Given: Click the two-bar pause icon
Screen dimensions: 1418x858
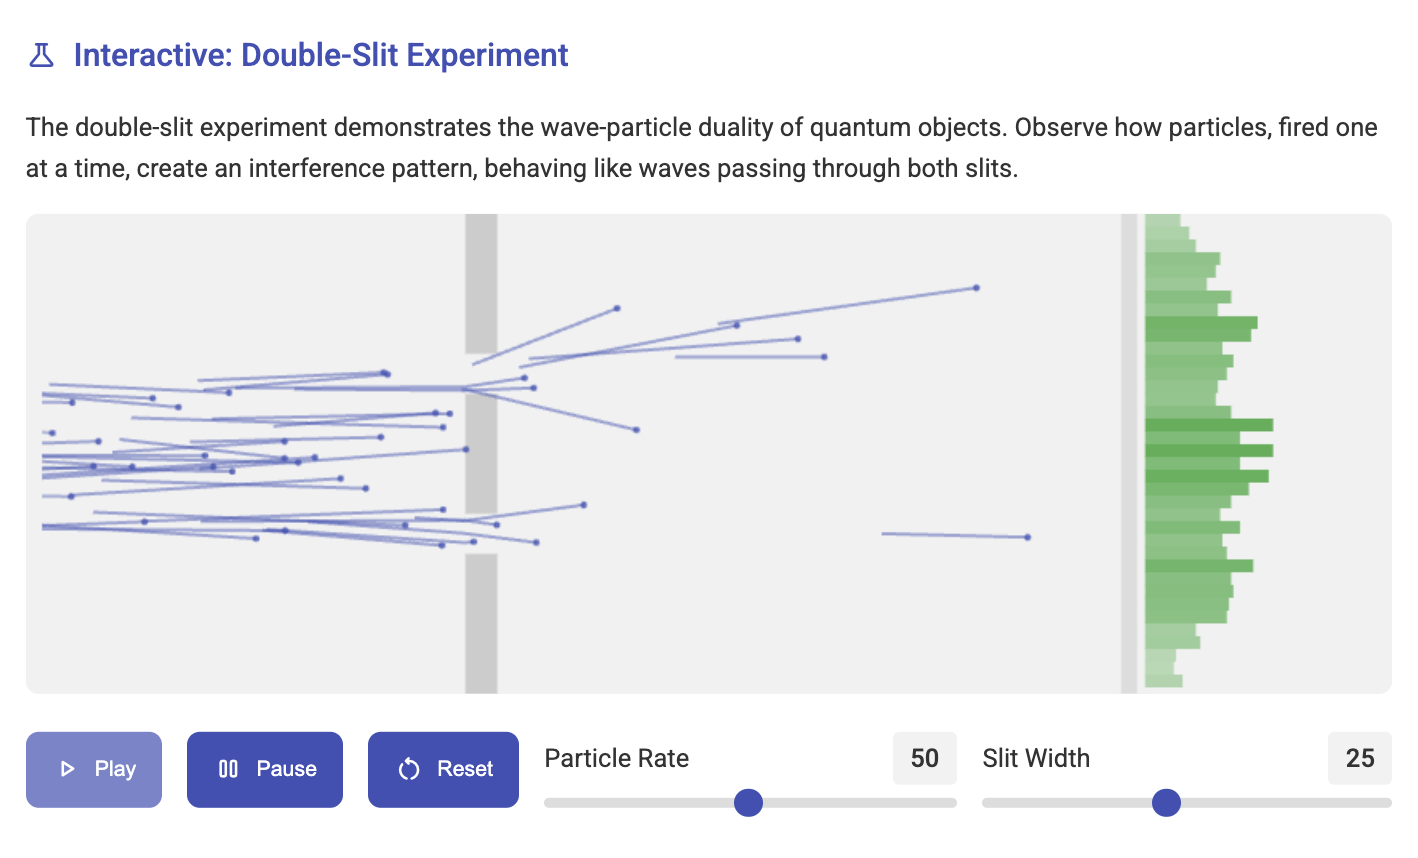Looking at the screenshot, I should pyautogui.click(x=228, y=769).
